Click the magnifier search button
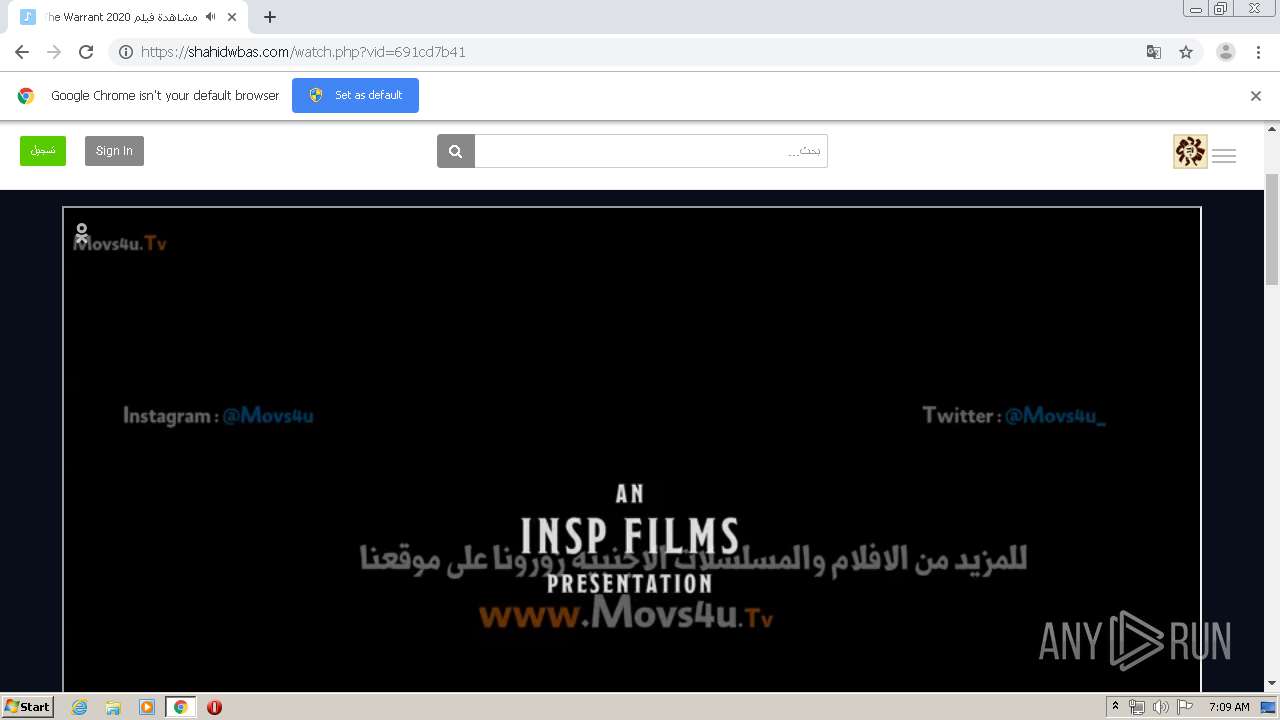 456,151
